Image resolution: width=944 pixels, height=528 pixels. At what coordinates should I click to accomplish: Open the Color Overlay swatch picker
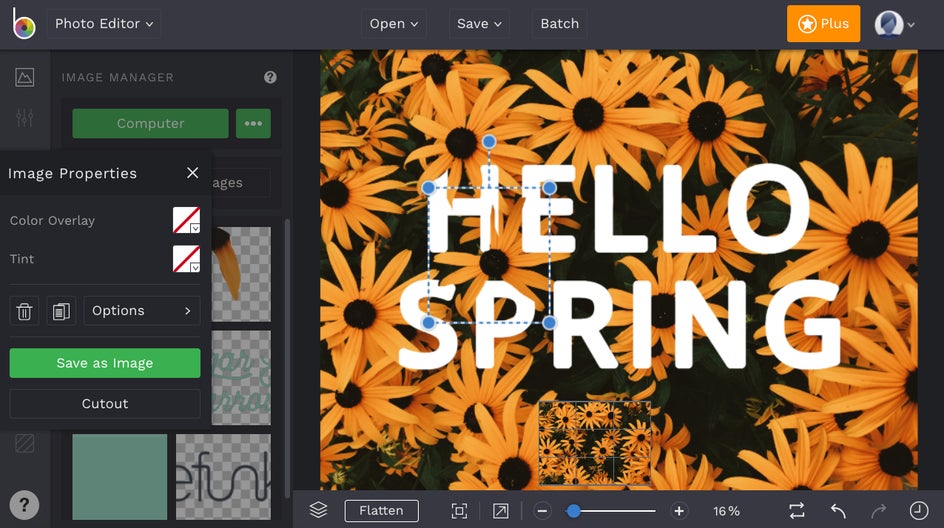(187, 220)
